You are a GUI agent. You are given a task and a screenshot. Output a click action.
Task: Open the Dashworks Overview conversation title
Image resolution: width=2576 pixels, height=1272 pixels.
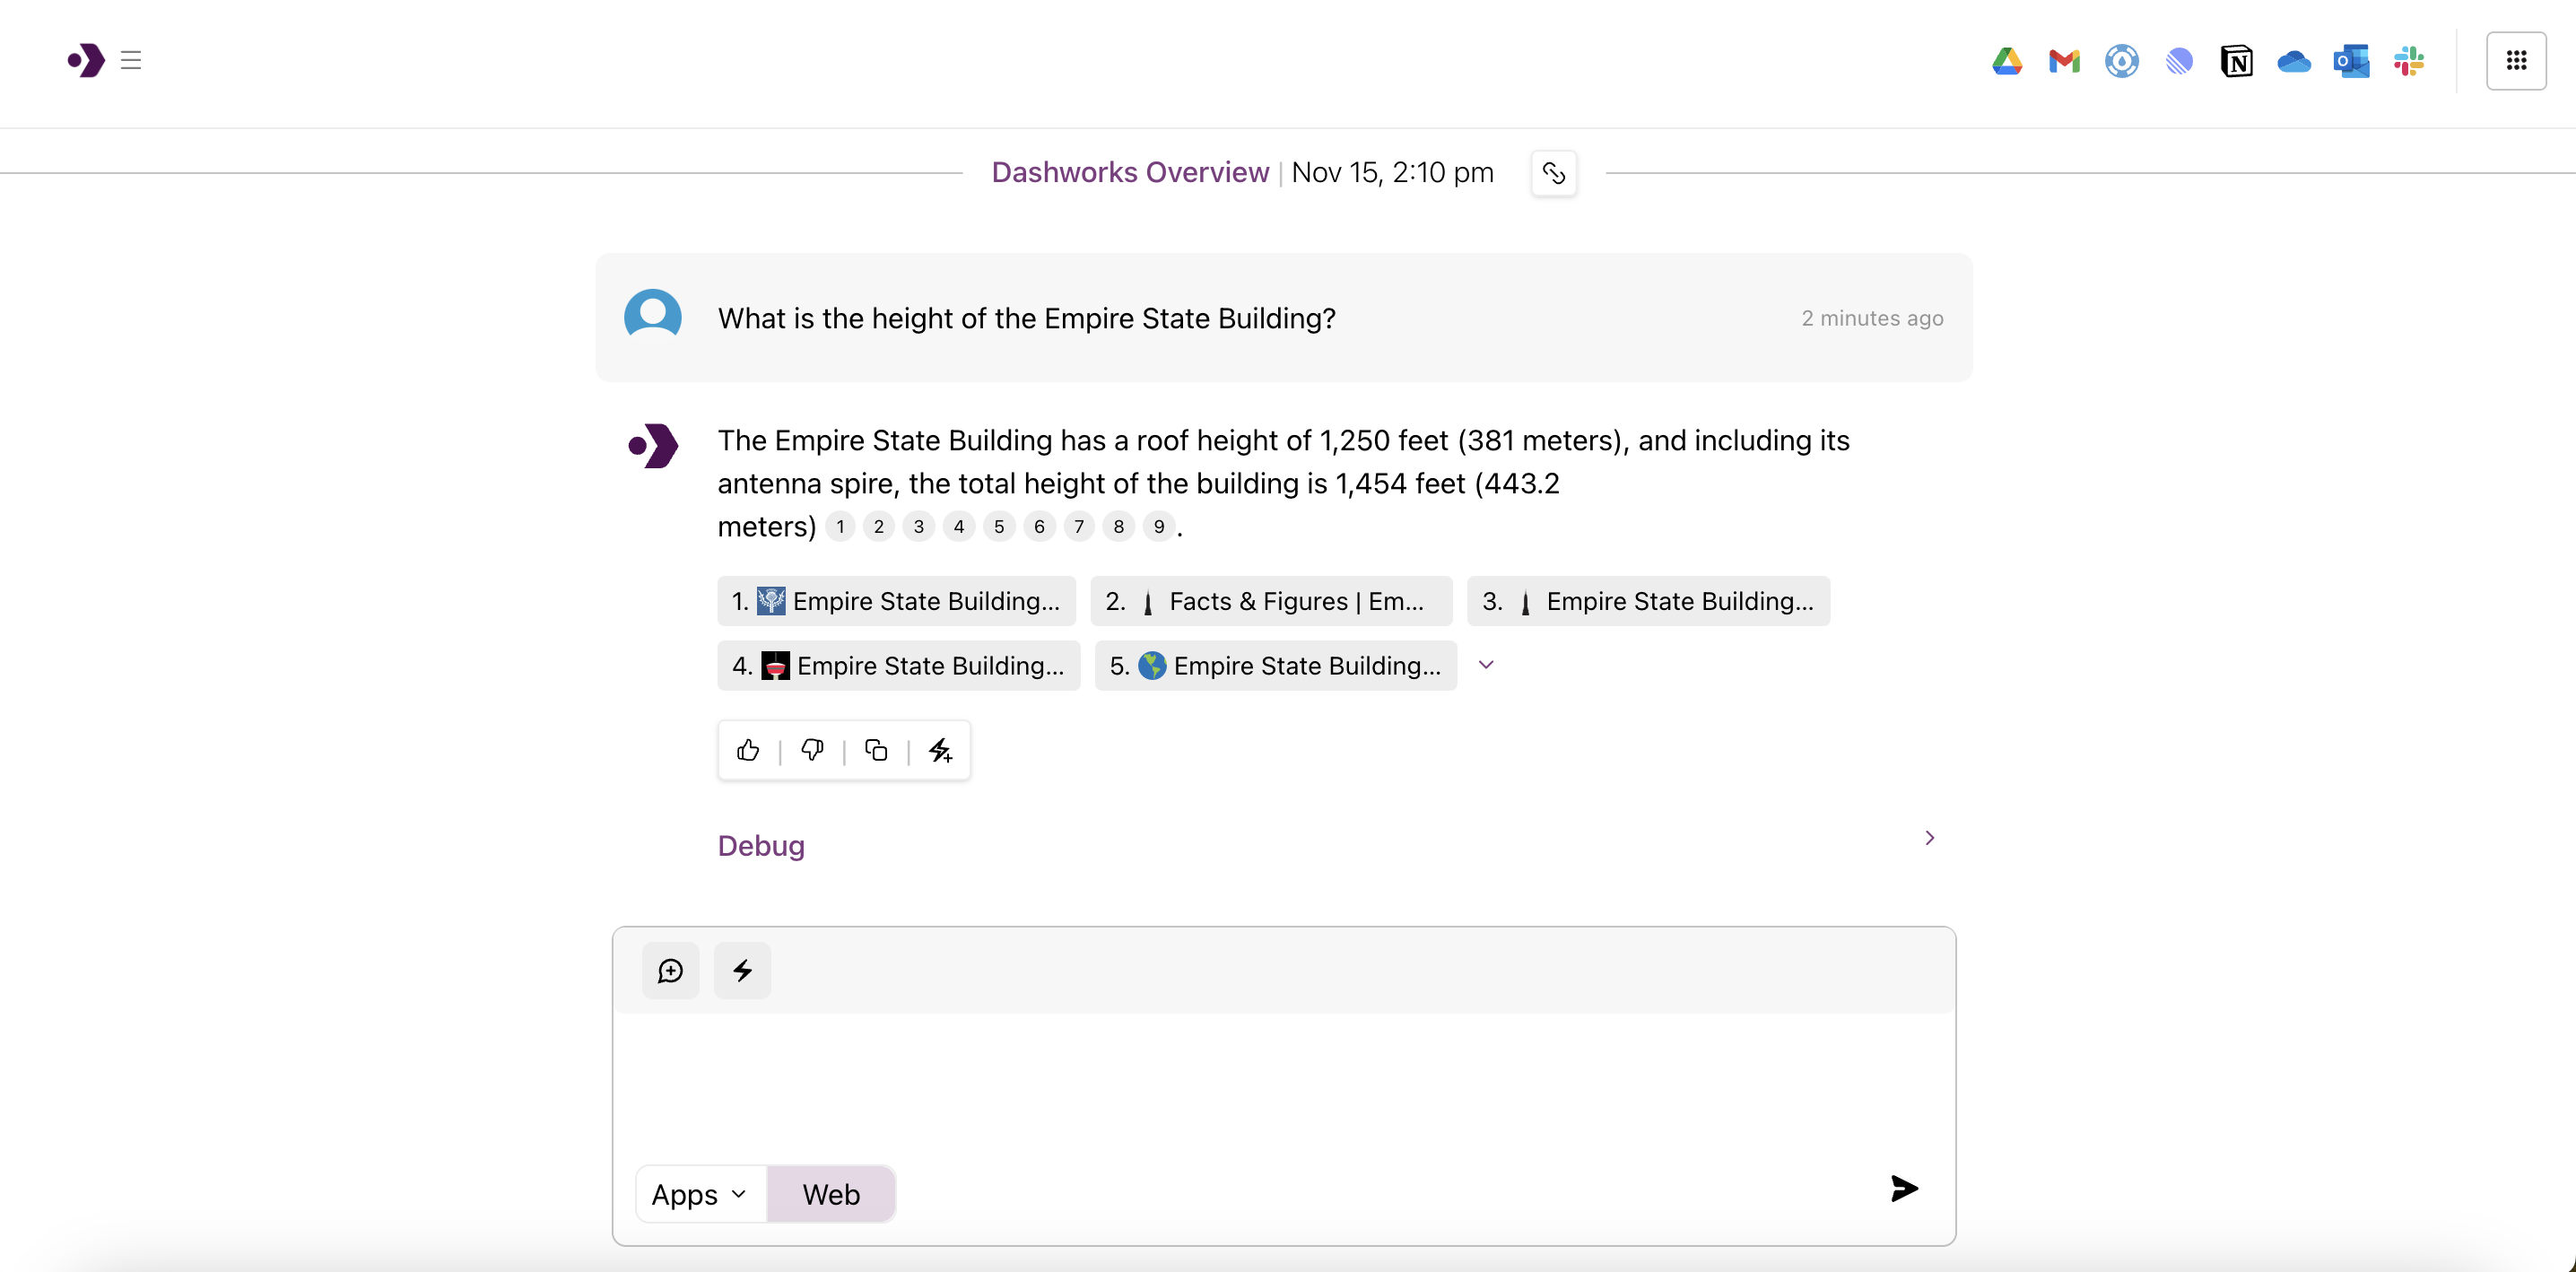coord(1129,172)
